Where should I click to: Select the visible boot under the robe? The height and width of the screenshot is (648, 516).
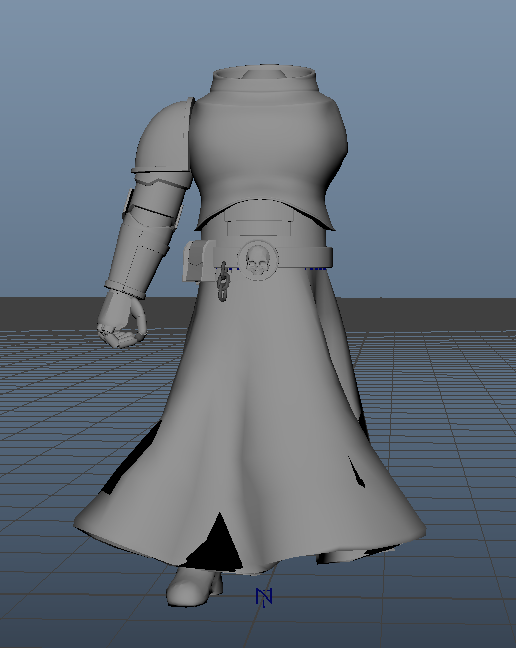[x=194, y=587]
